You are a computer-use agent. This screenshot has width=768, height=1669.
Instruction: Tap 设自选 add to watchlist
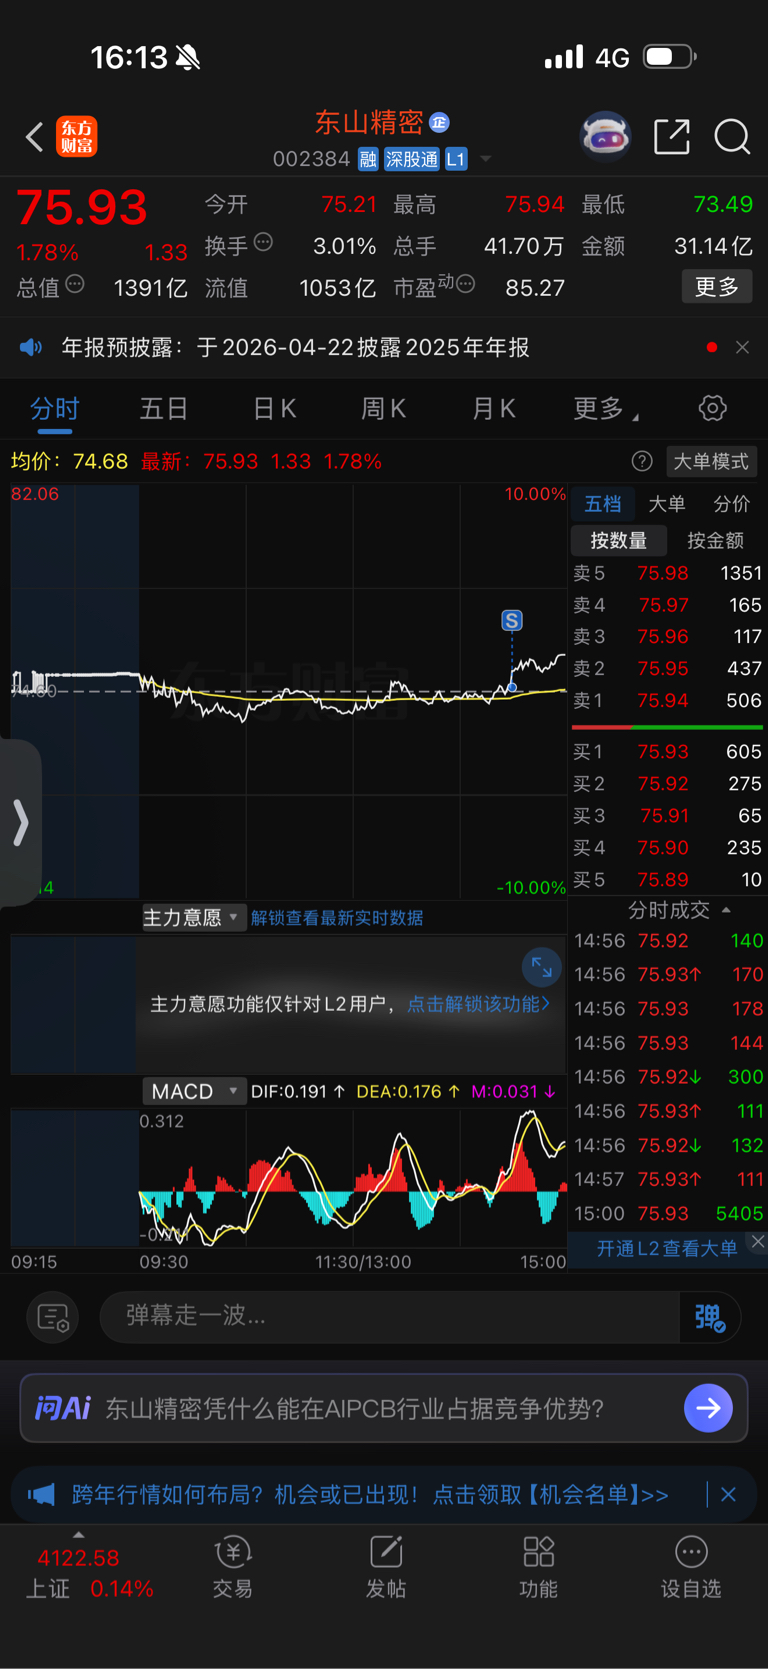(x=691, y=1567)
